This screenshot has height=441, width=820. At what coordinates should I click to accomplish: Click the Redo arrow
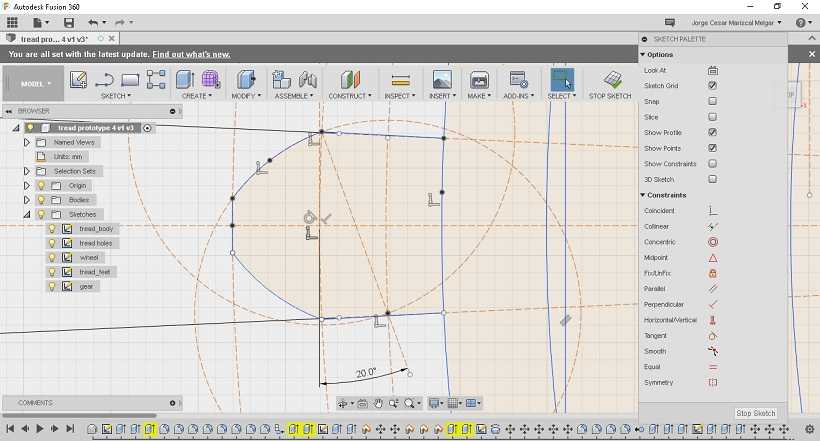click(x=120, y=22)
